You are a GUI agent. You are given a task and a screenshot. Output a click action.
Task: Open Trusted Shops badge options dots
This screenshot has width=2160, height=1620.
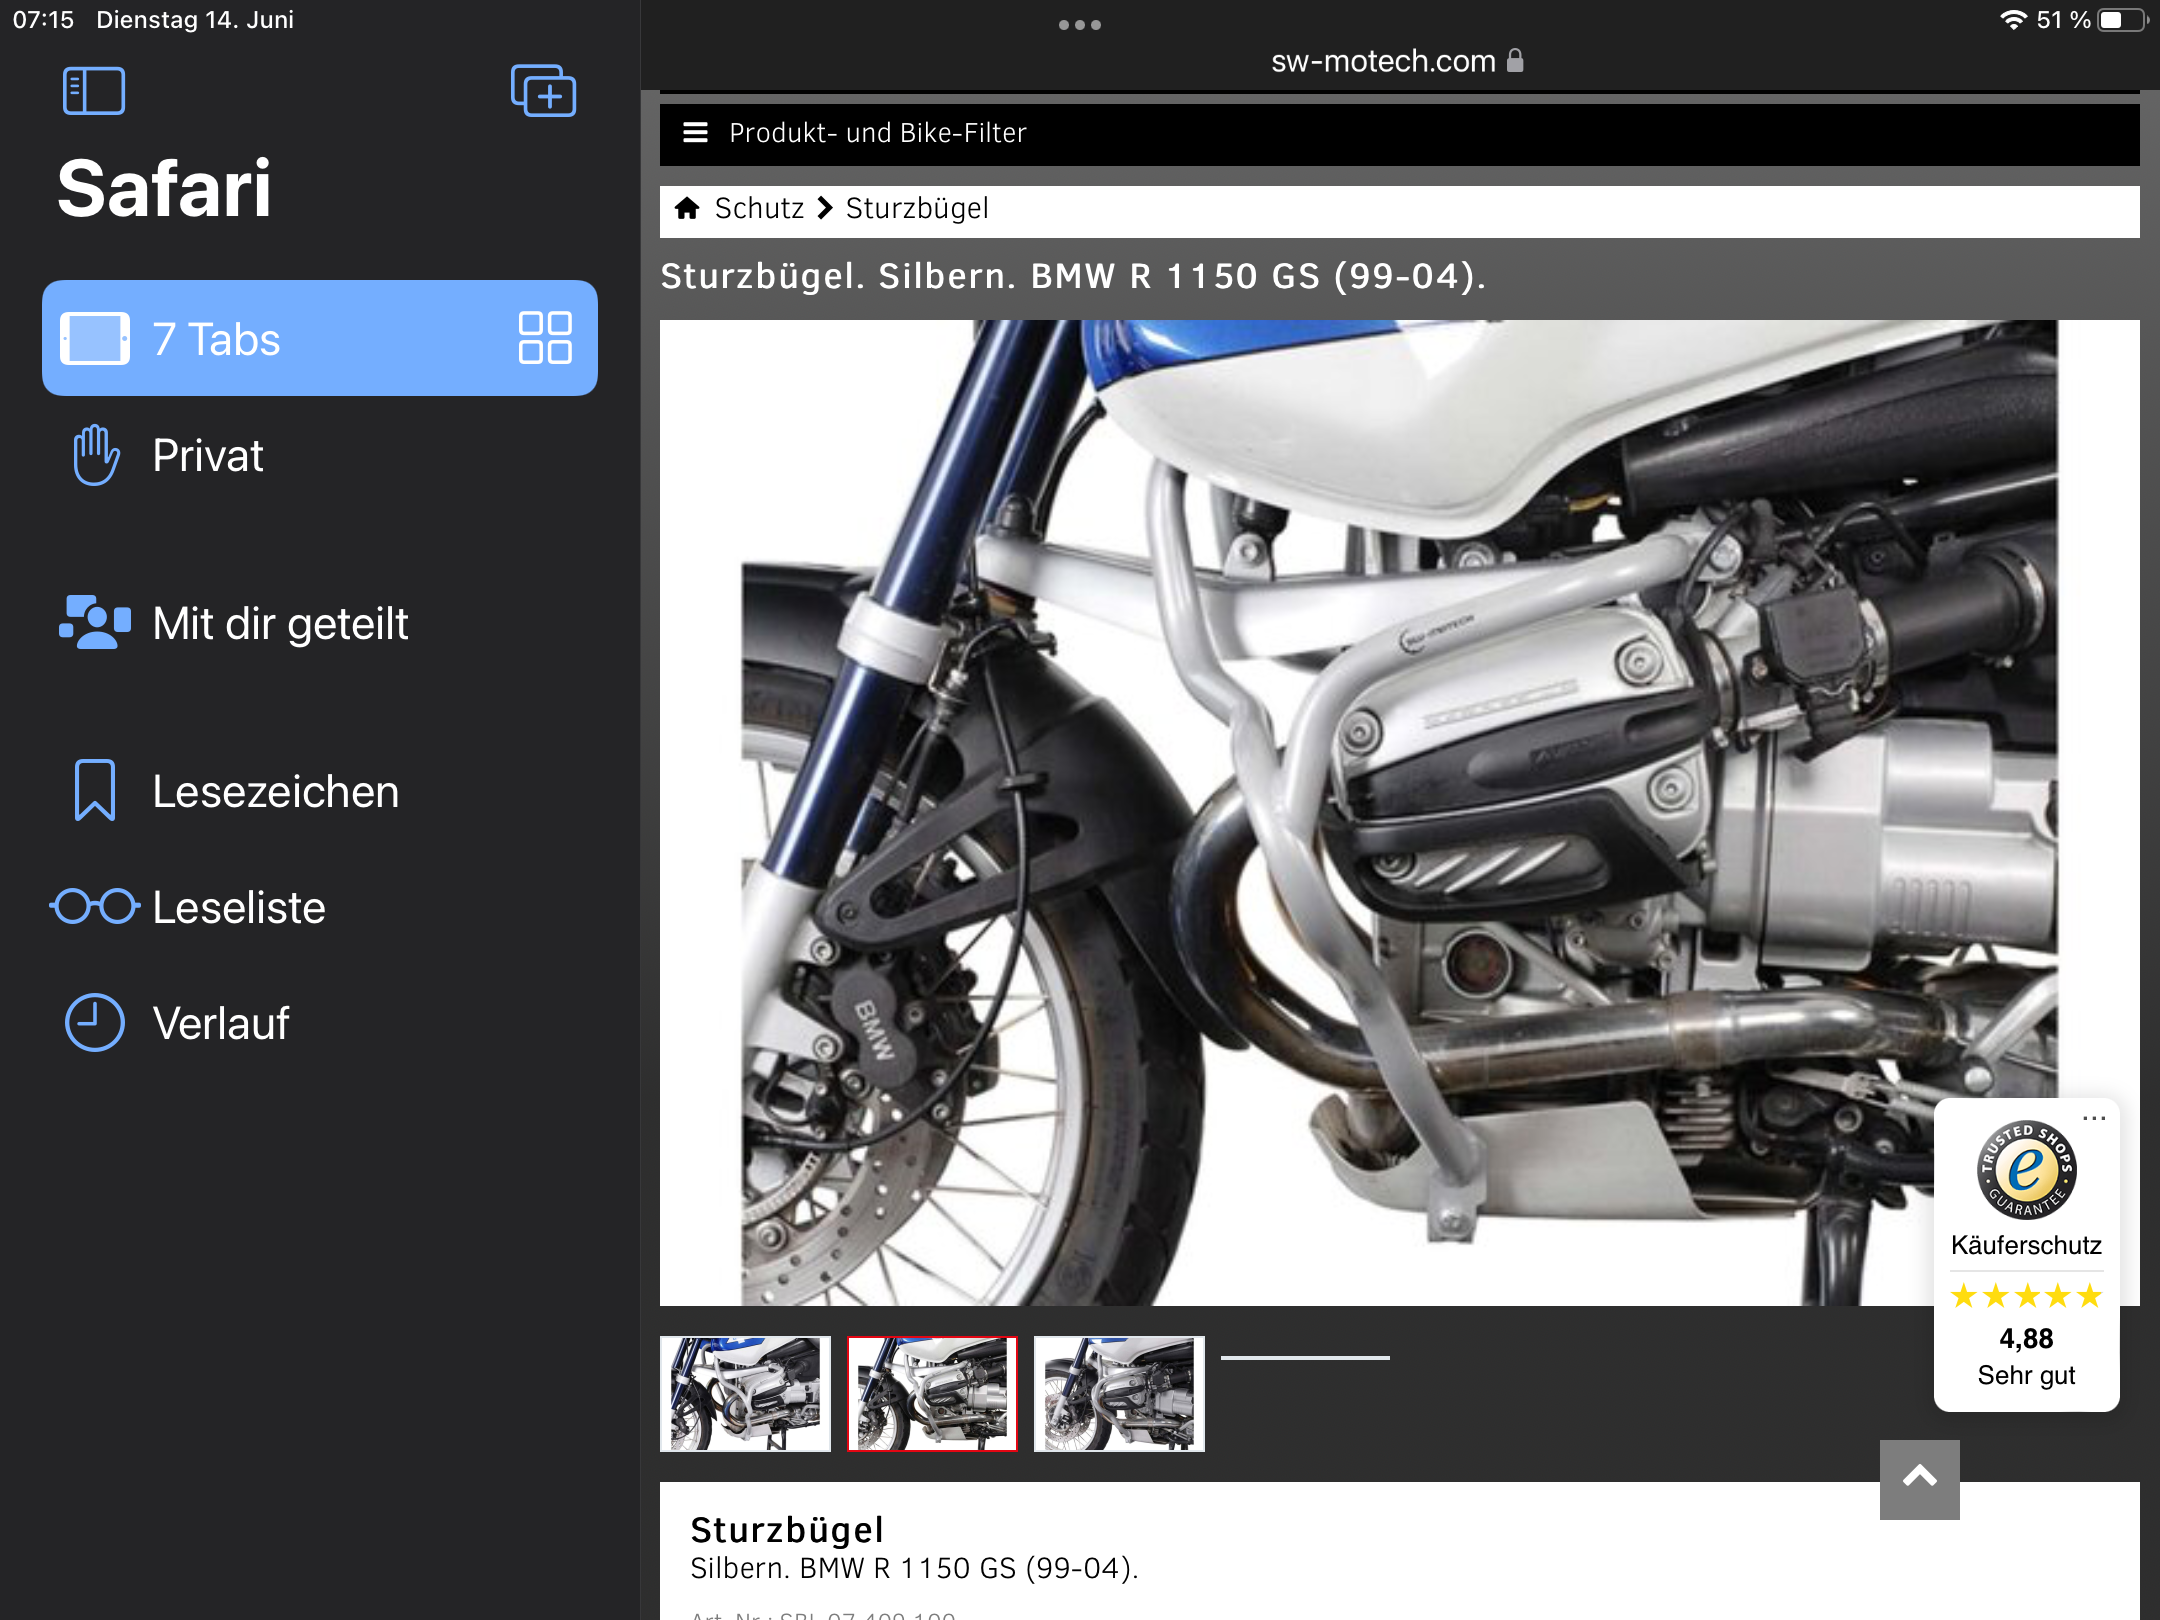click(2094, 1119)
